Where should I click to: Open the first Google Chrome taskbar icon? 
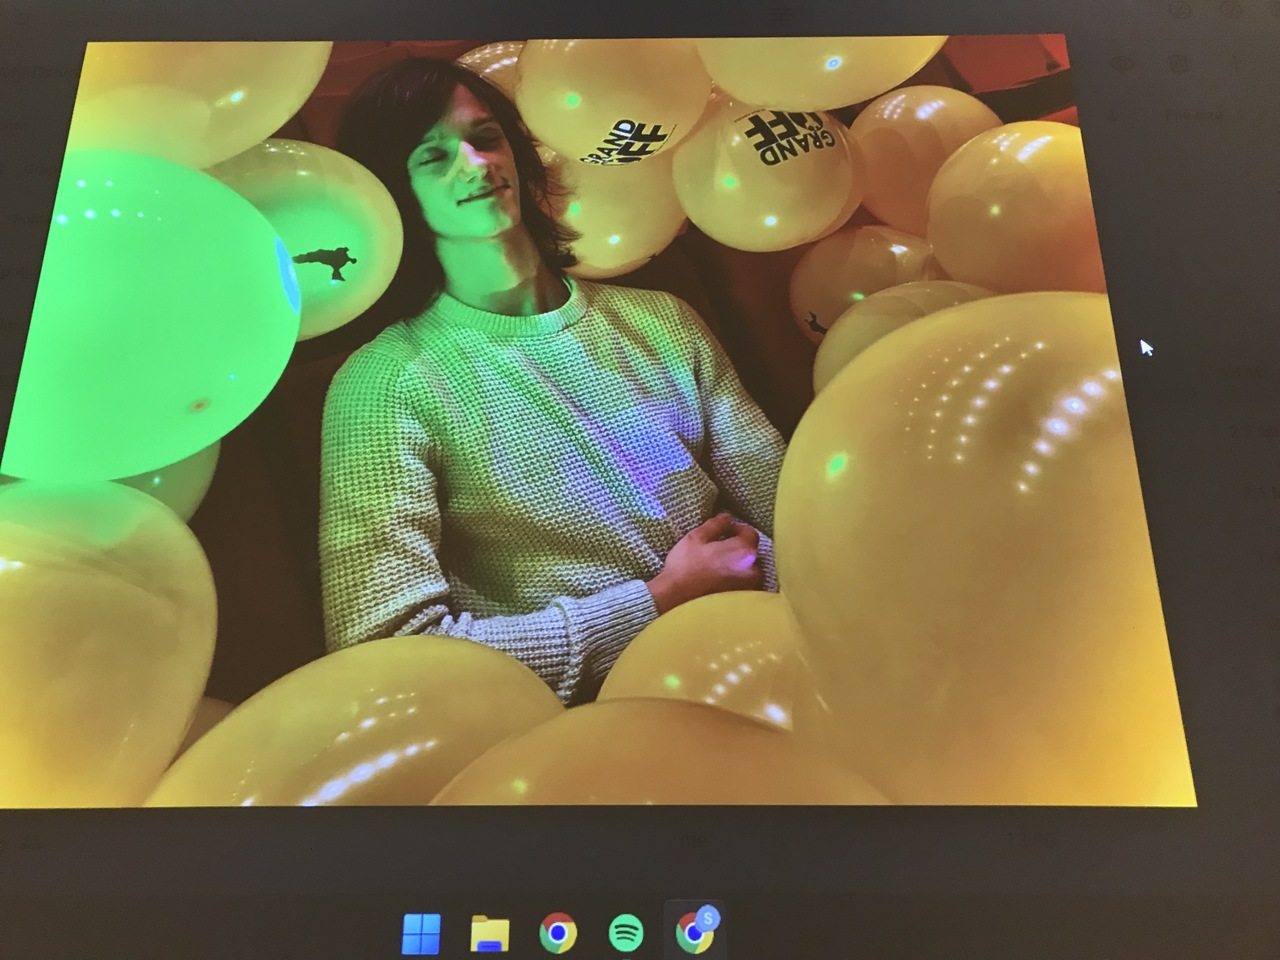coord(557,934)
